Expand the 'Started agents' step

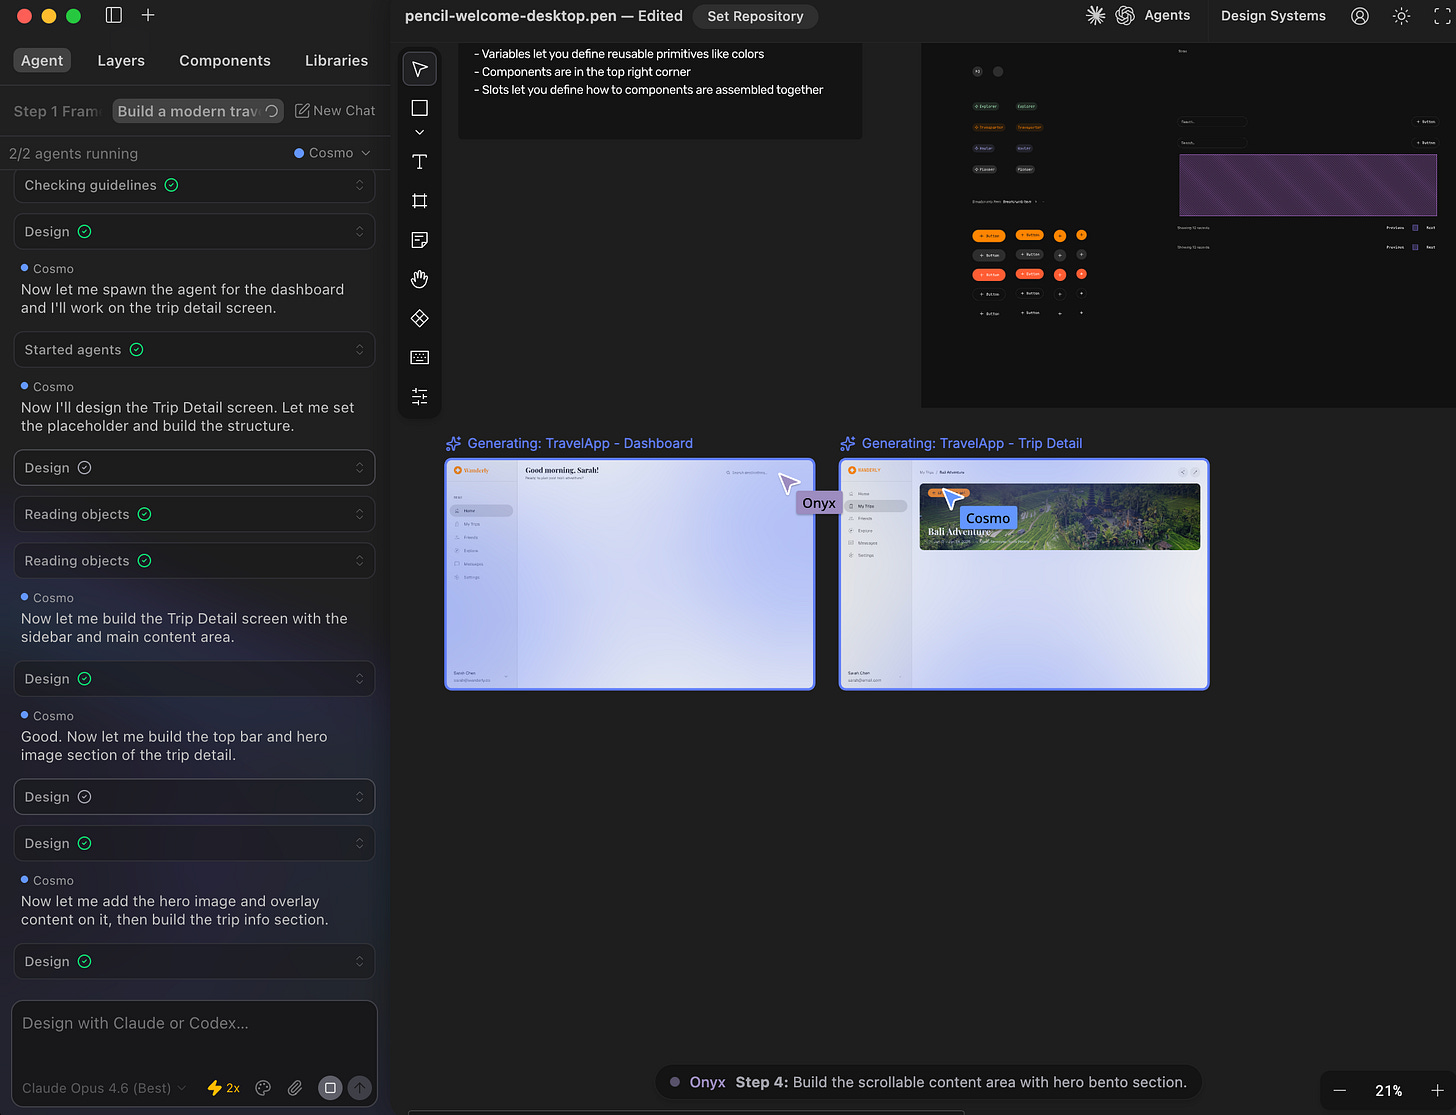(194, 349)
